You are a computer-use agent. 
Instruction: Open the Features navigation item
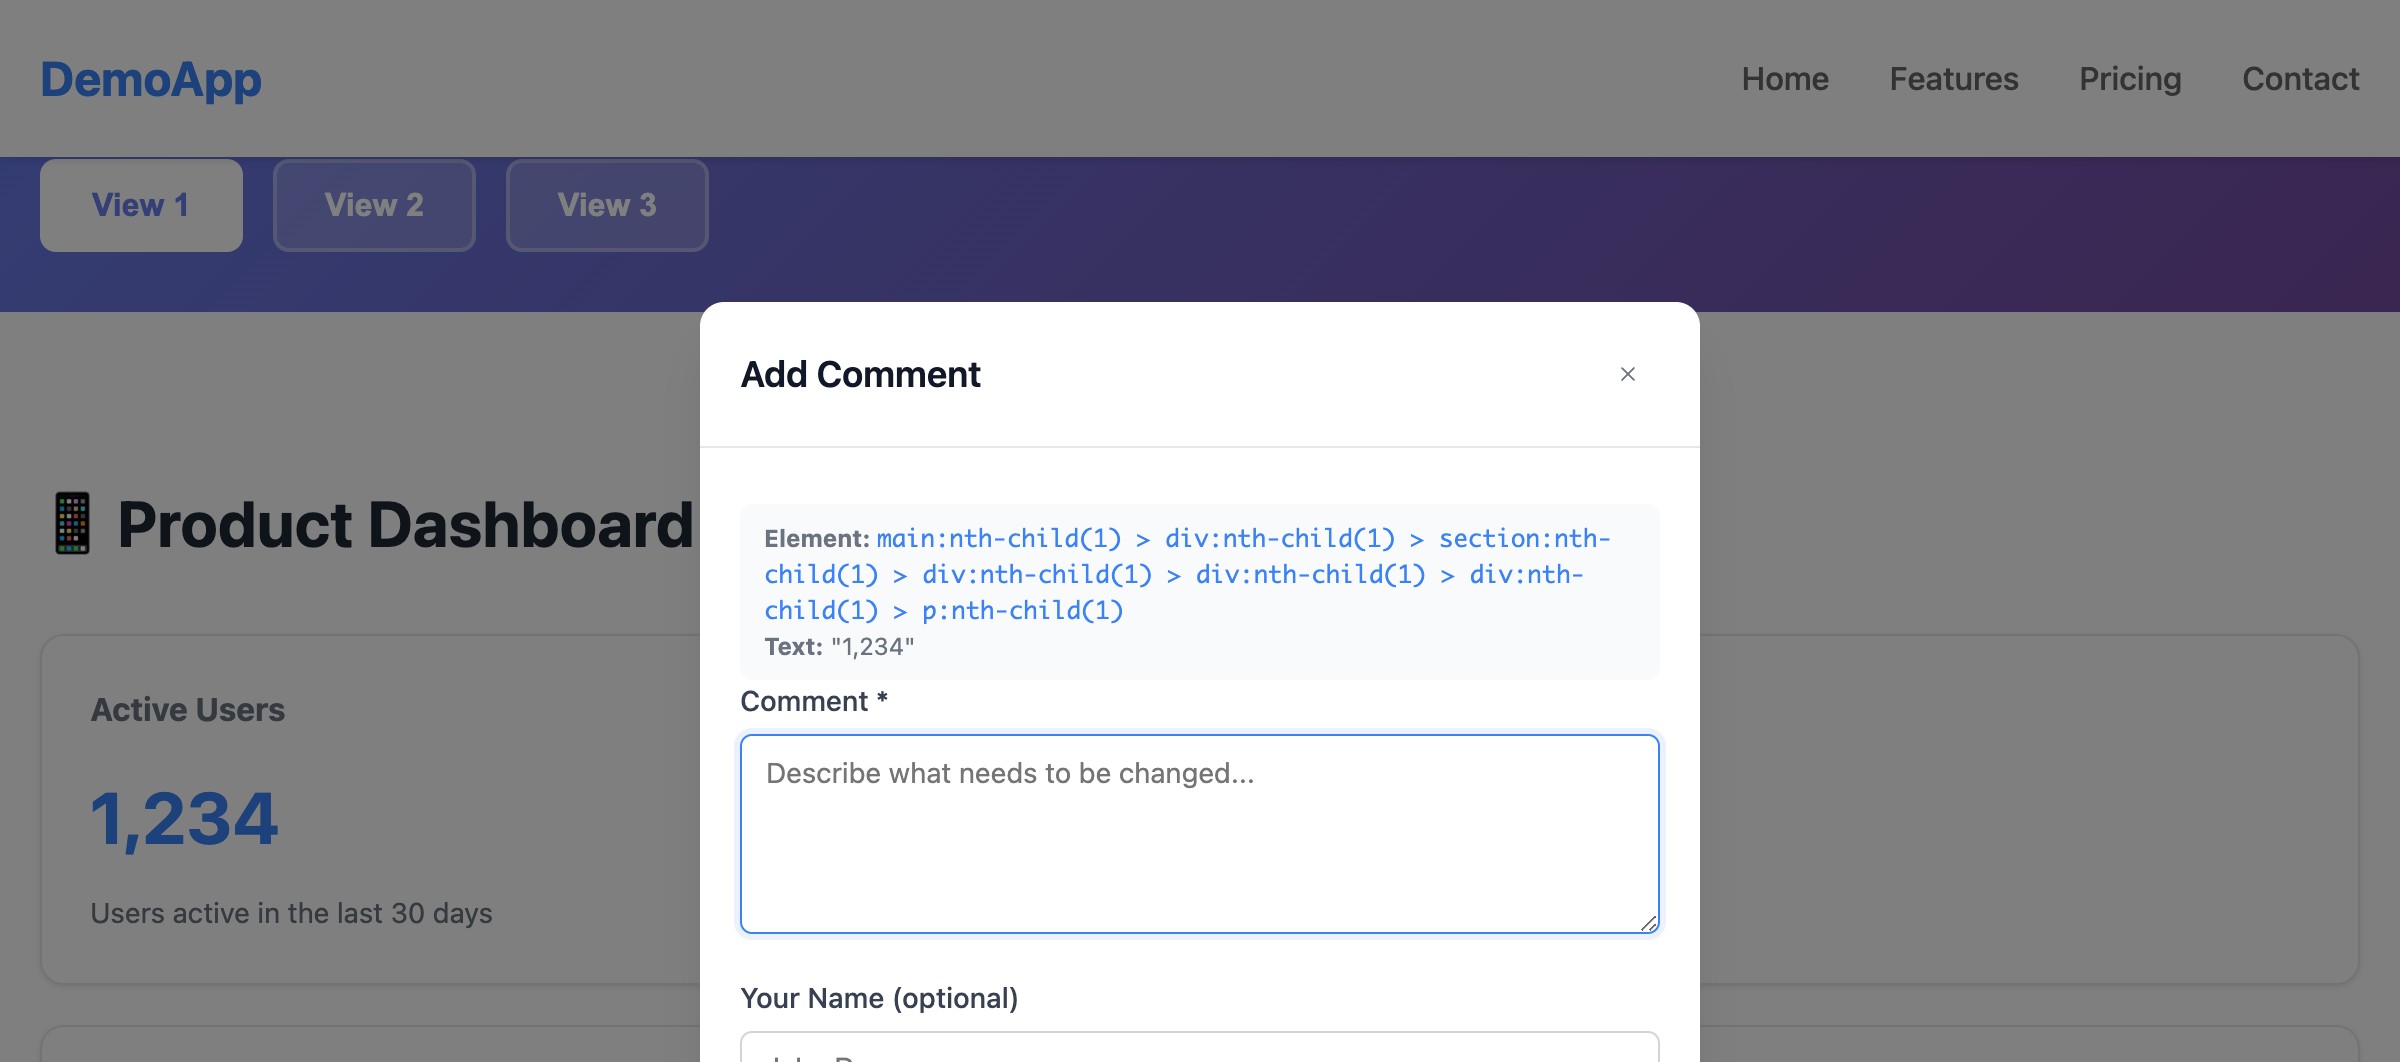[1953, 79]
